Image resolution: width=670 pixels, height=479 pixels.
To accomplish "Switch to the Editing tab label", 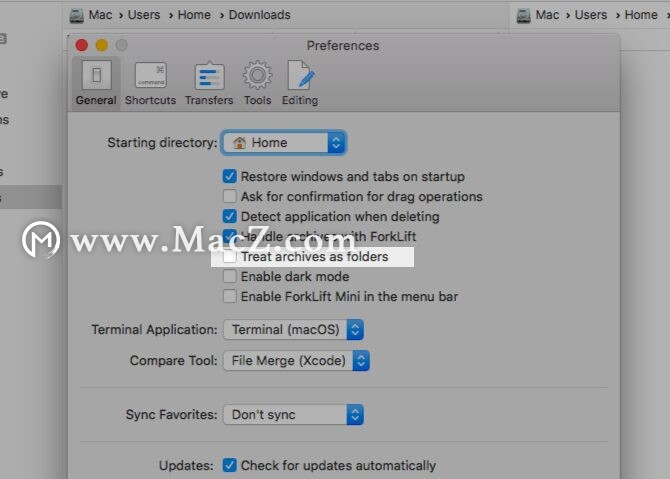I will coord(300,100).
